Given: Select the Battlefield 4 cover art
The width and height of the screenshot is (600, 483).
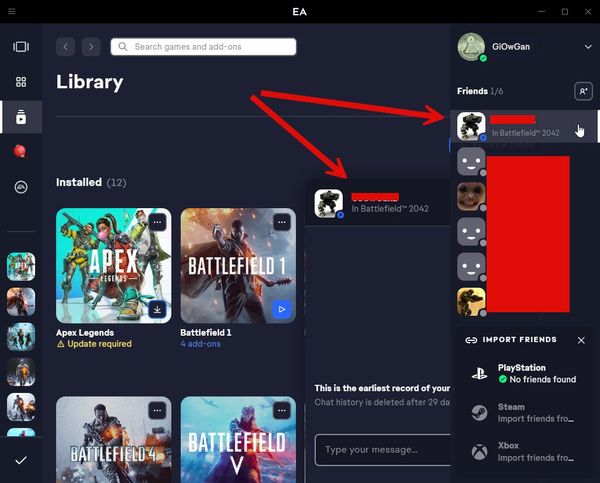Looking at the screenshot, I should 114,440.
